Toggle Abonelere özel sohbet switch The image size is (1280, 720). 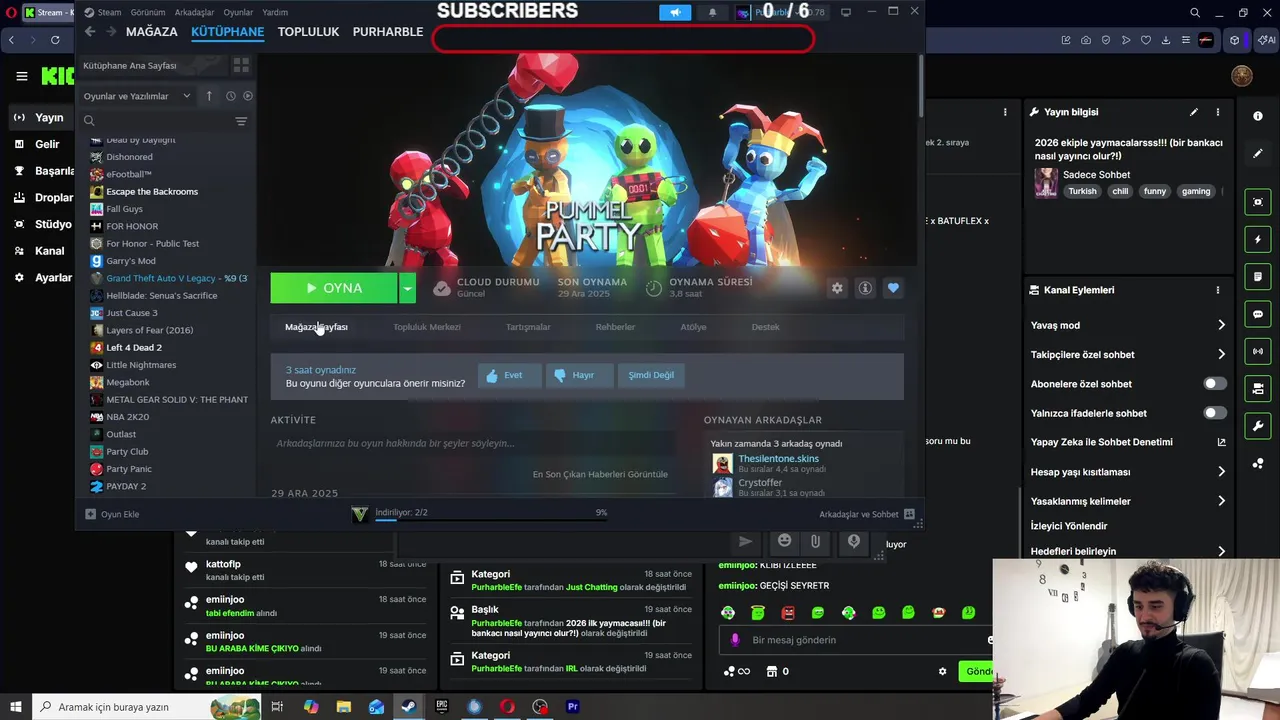pos(1214,384)
